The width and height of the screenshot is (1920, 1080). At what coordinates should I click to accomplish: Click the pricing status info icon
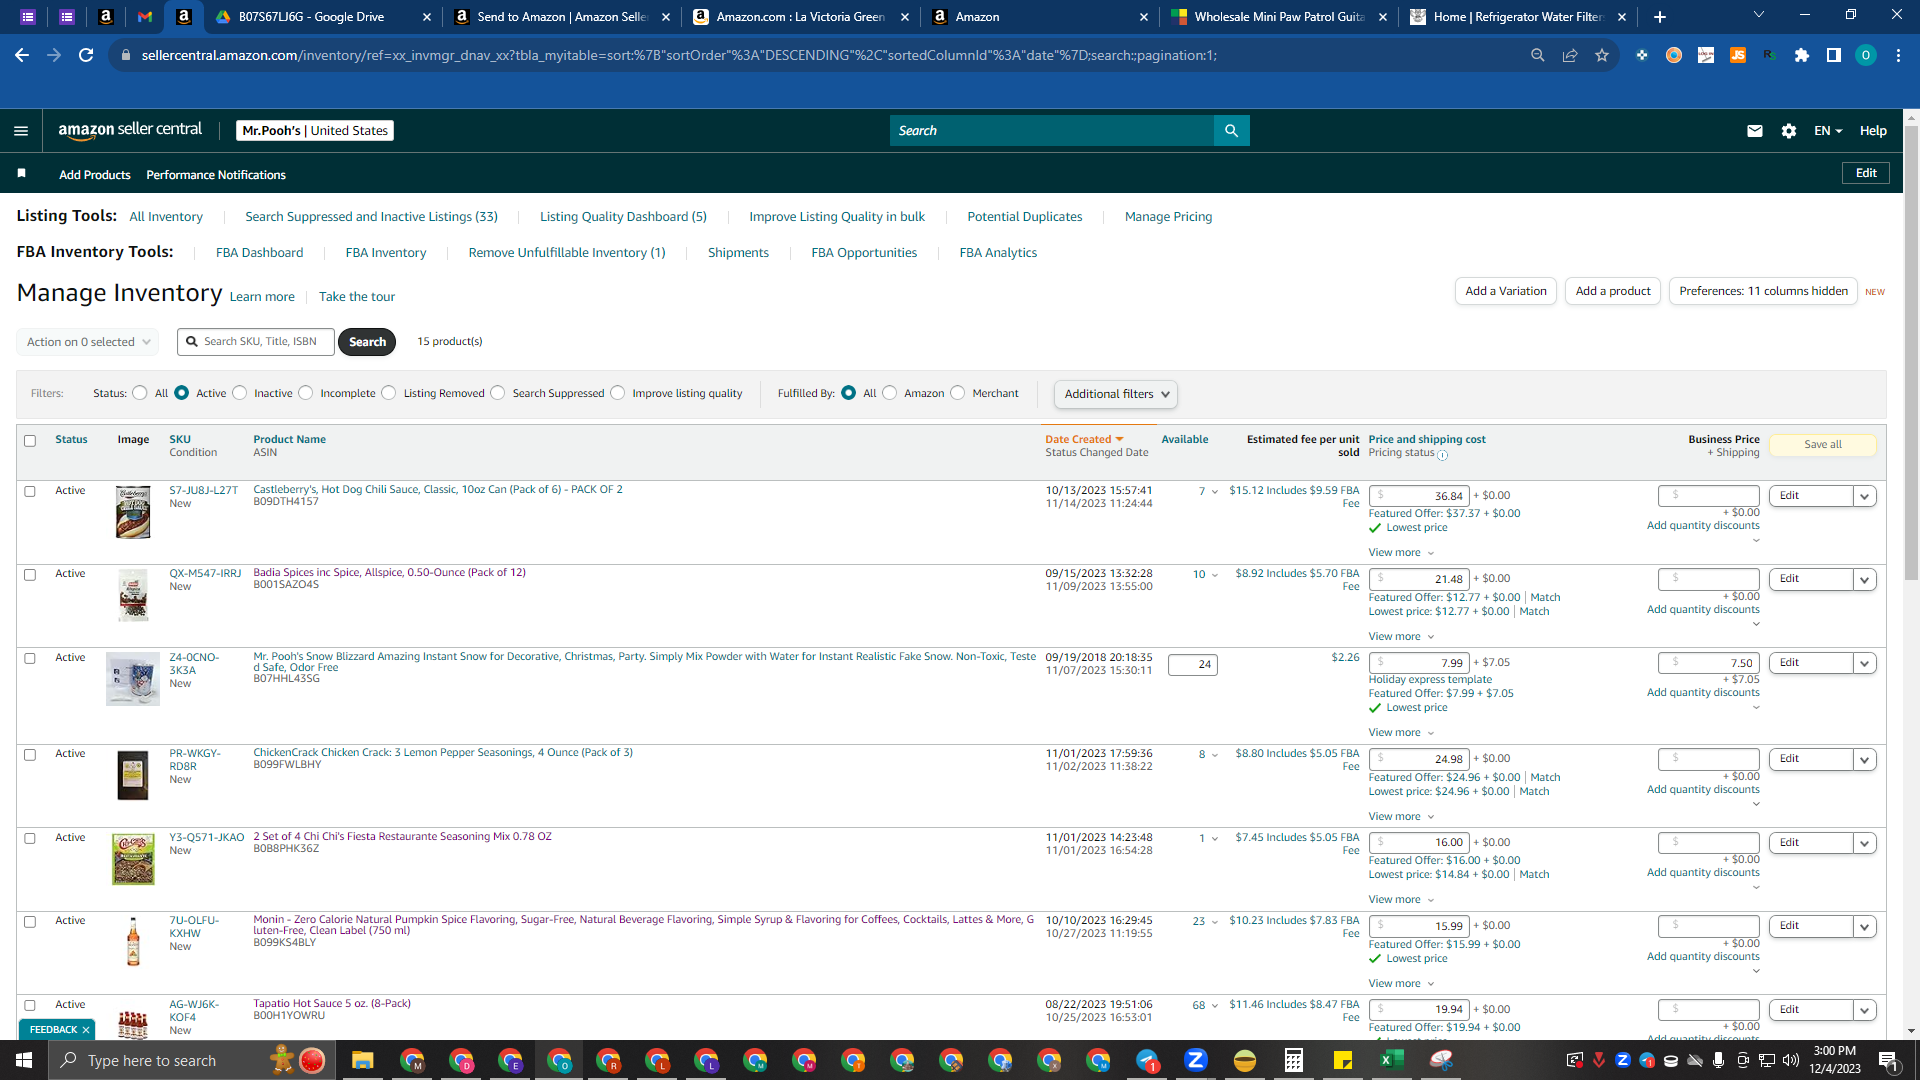tap(1442, 454)
